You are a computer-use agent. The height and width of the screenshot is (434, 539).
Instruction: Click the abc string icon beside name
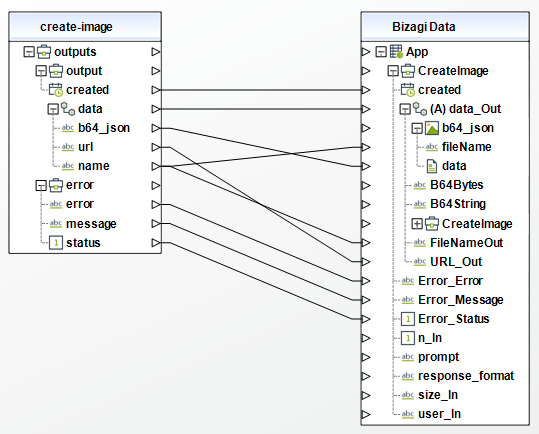68,166
